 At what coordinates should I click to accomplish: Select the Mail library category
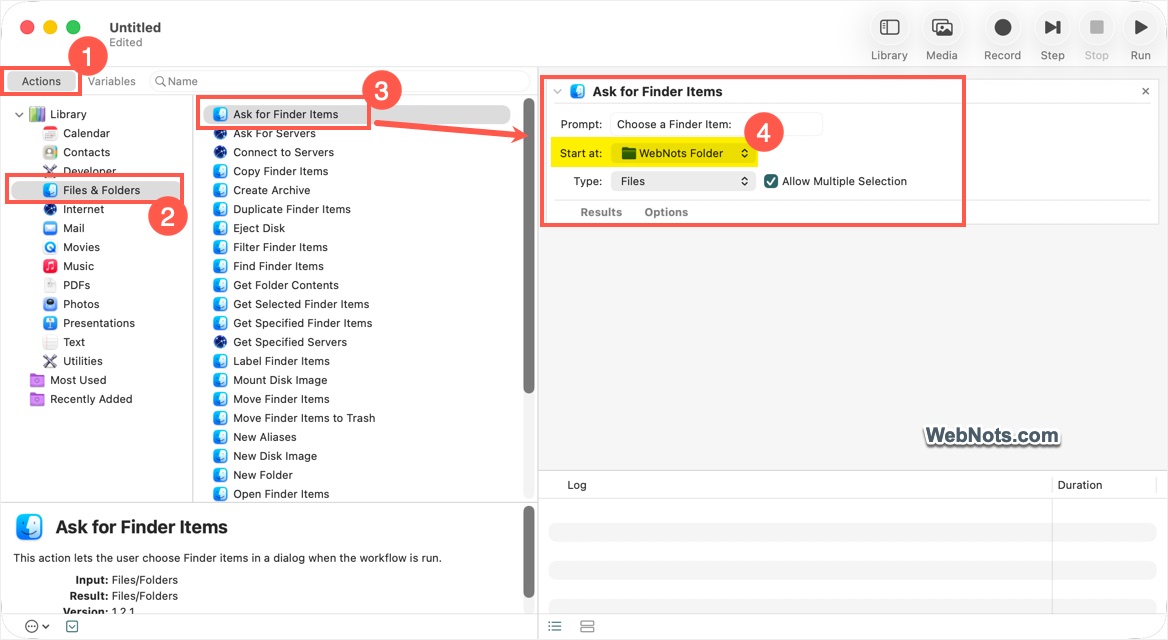(73, 228)
